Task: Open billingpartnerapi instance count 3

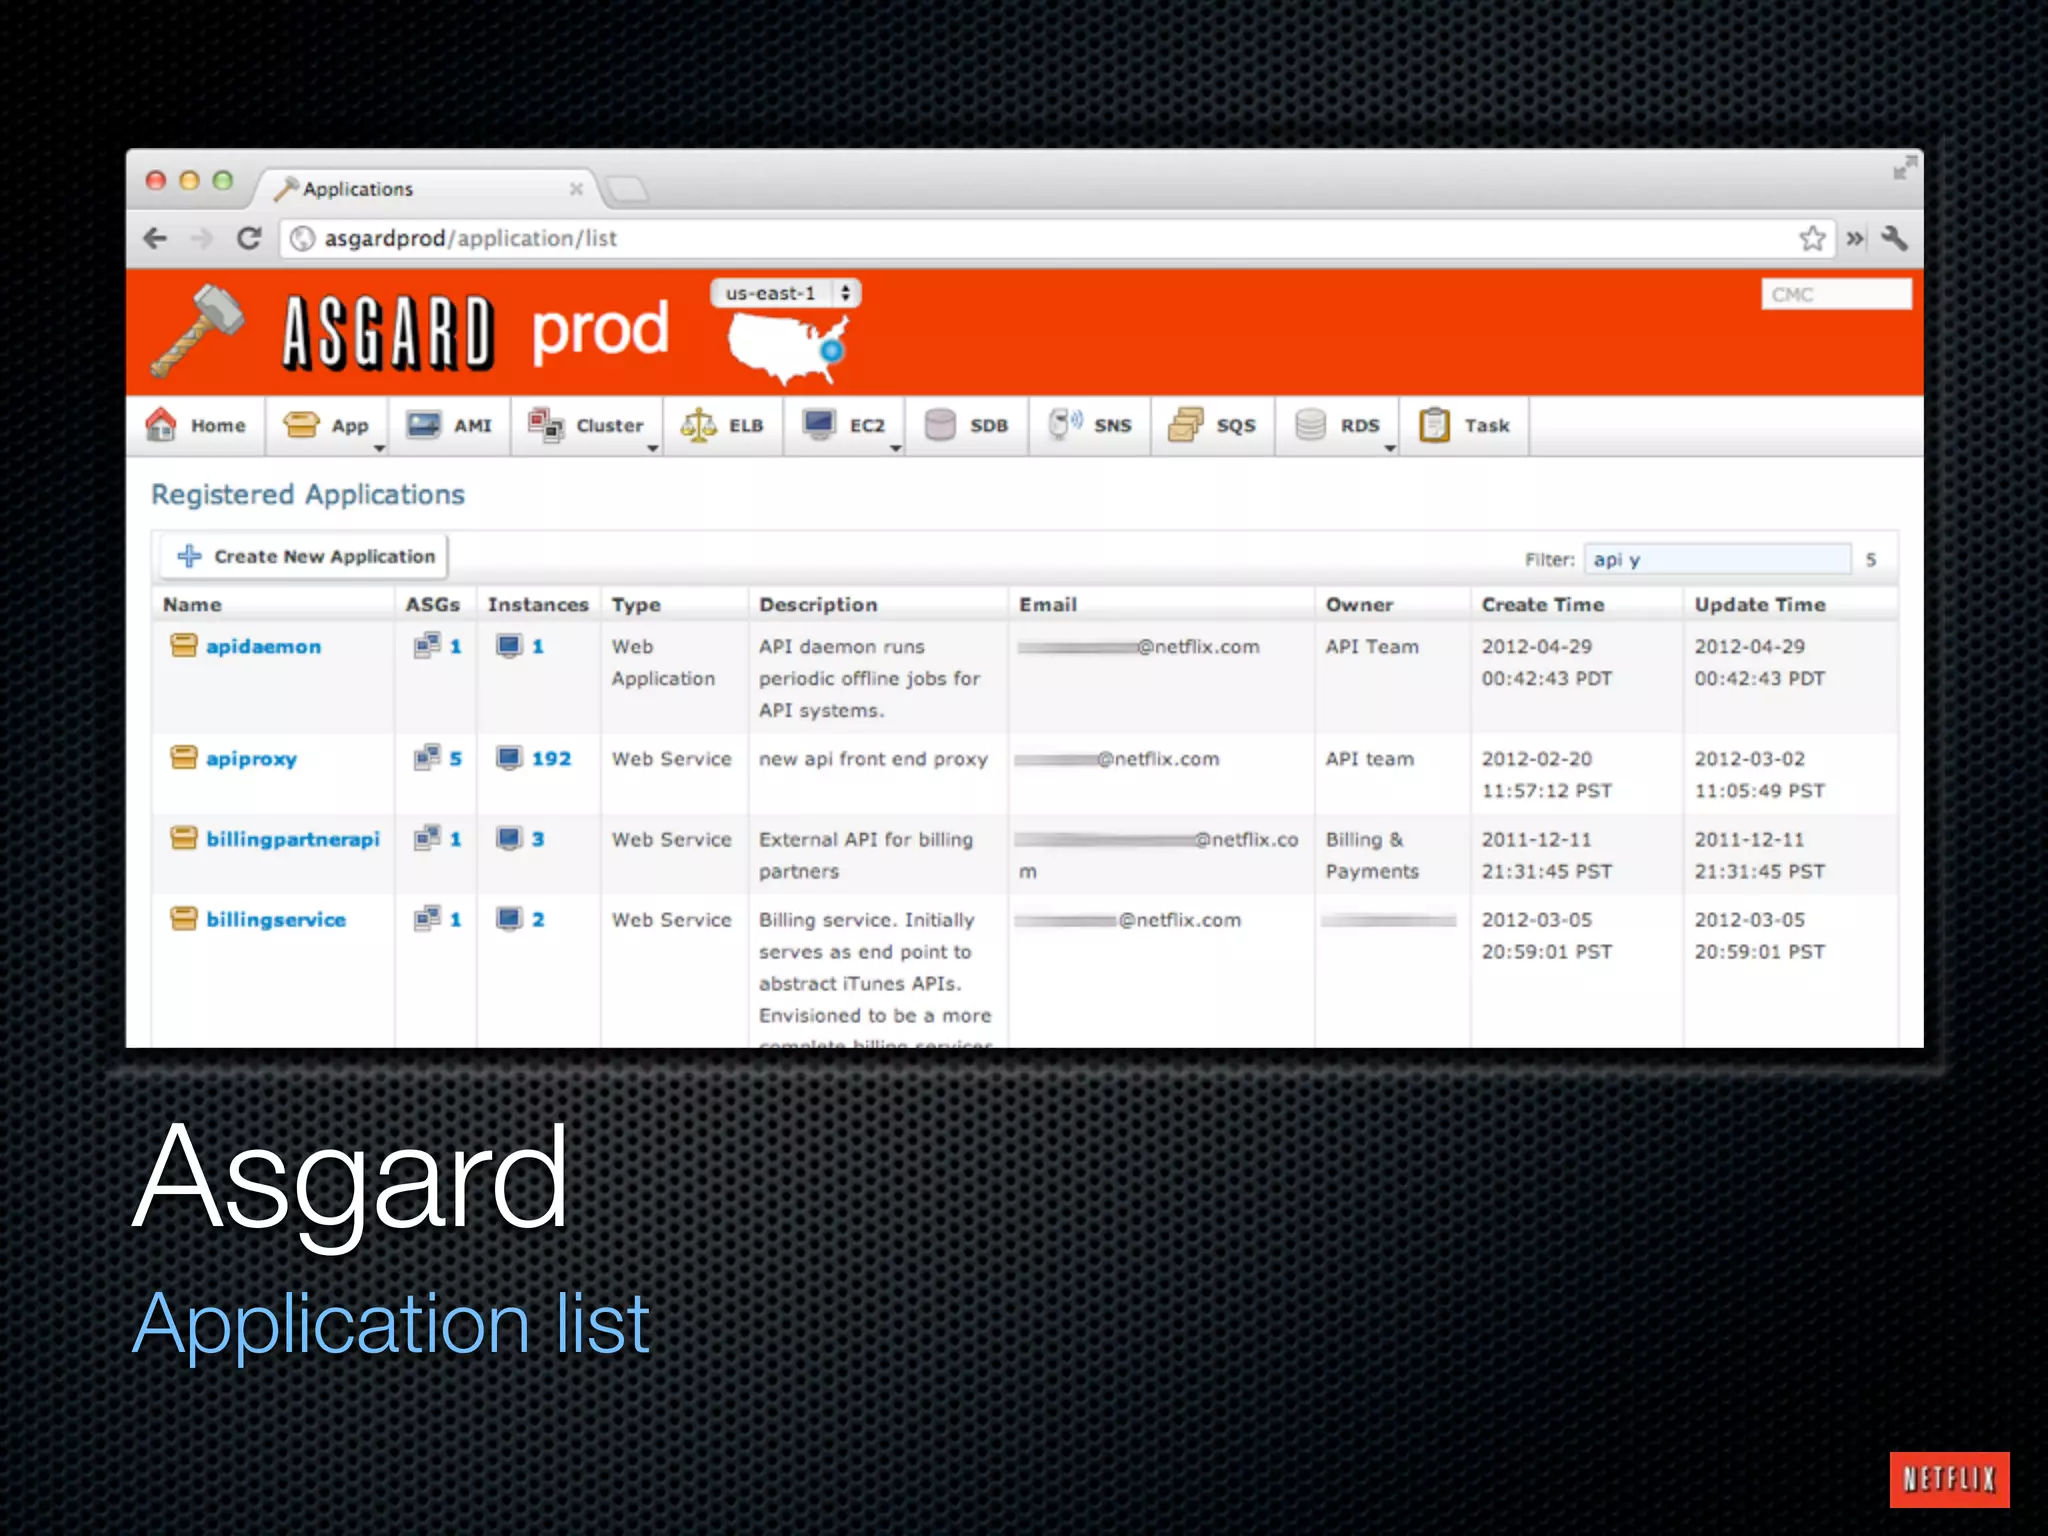Action: (x=538, y=839)
